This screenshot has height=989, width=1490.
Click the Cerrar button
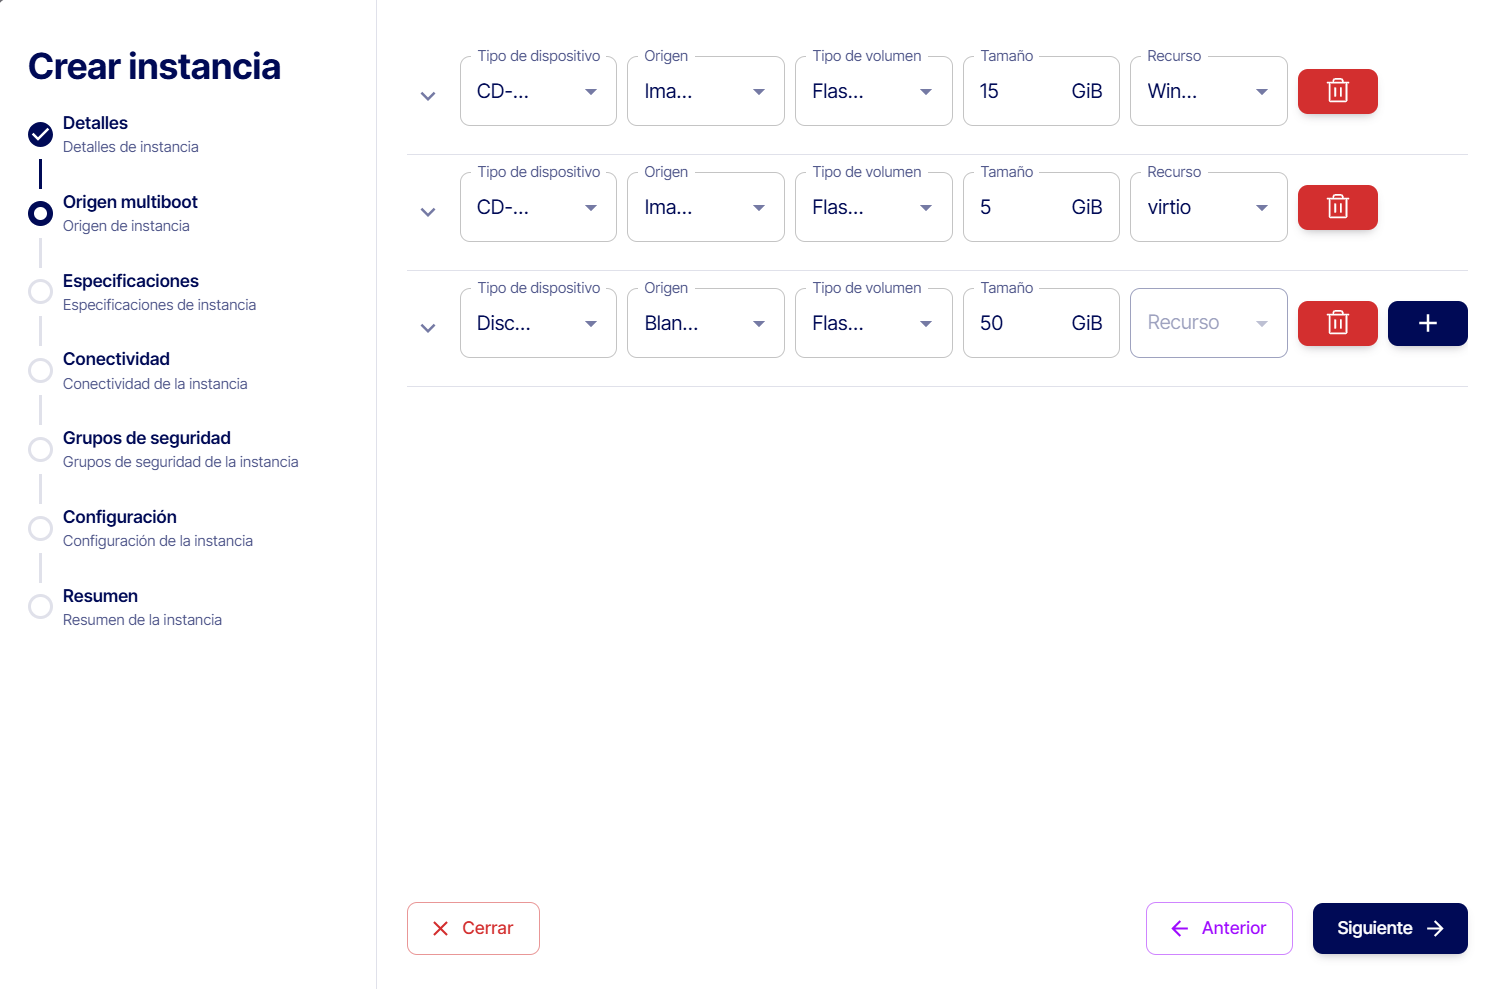coord(473,928)
